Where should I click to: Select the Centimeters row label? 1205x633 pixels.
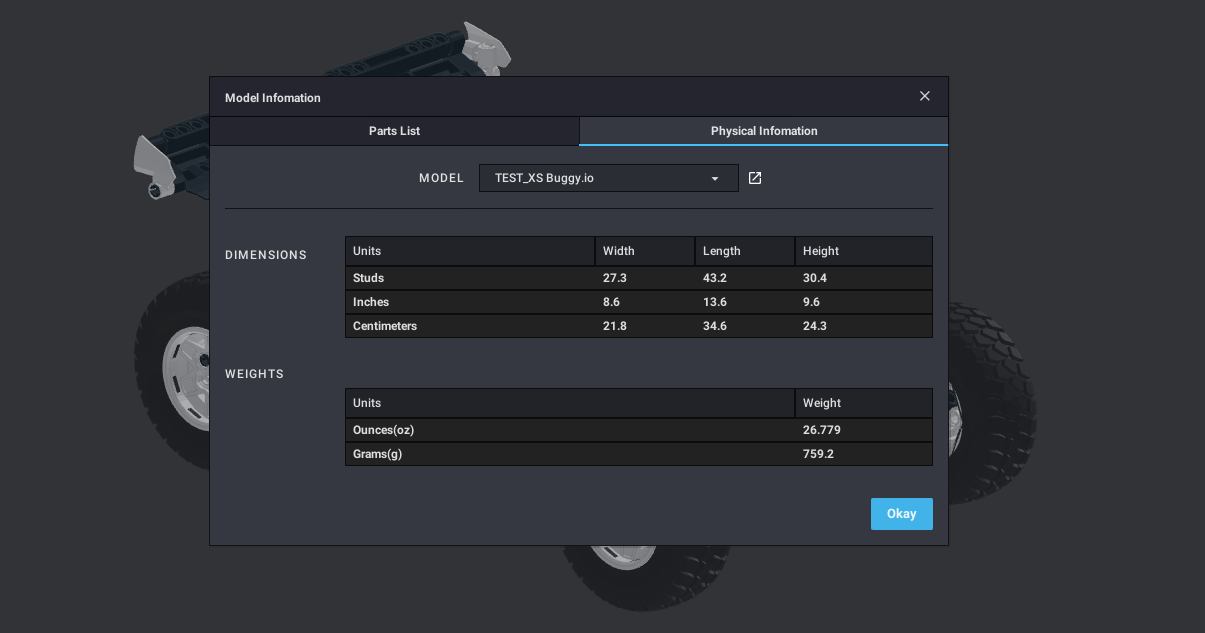click(x=385, y=326)
